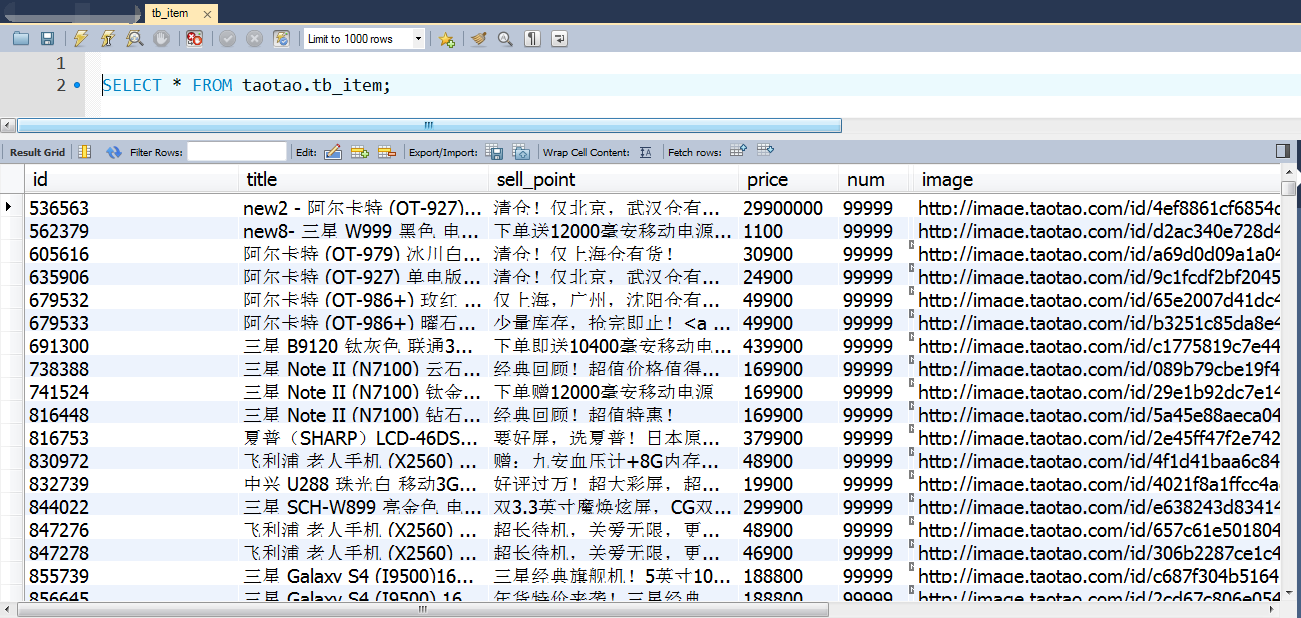Beautify query with broom icon

pos(479,39)
